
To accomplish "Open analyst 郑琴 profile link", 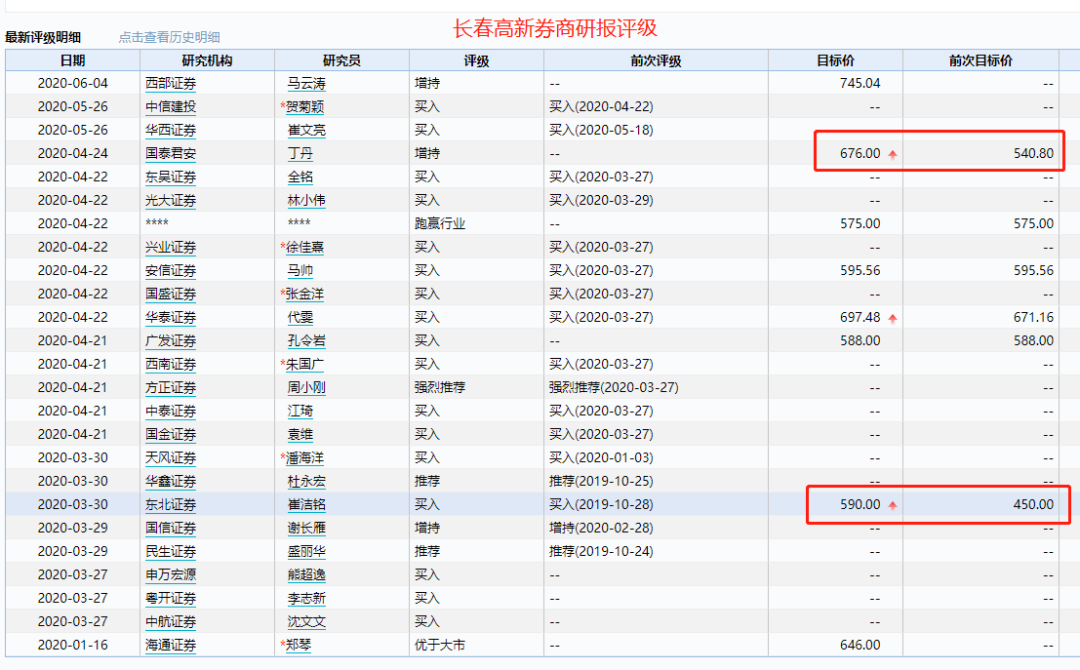I will click(299, 645).
